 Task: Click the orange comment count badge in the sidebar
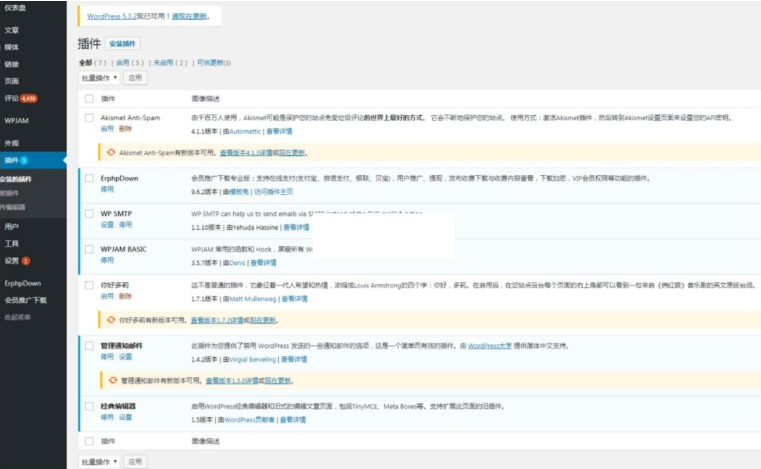[29, 99]
